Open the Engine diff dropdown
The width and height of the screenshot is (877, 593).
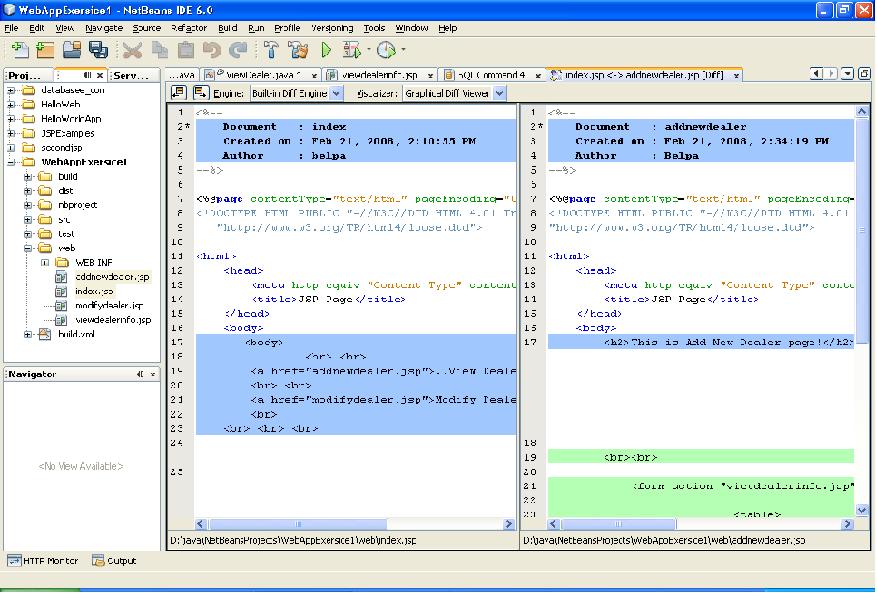click(x=336, y=93)
